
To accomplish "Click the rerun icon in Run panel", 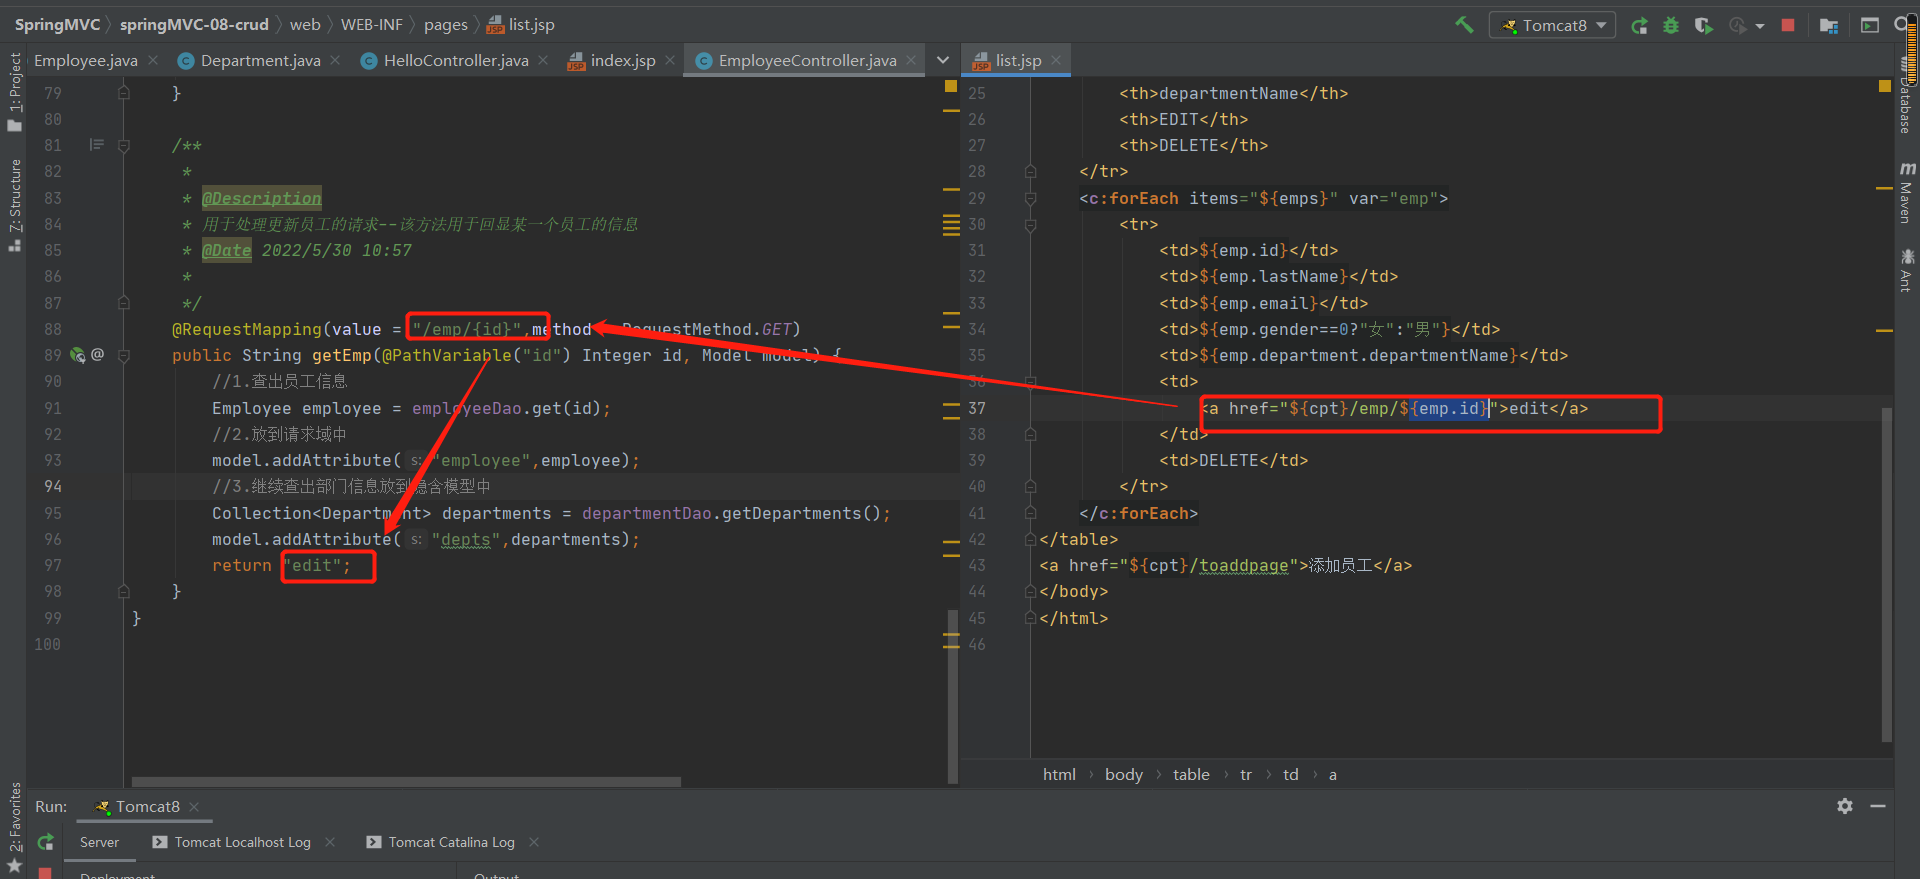I will [46, 842].
